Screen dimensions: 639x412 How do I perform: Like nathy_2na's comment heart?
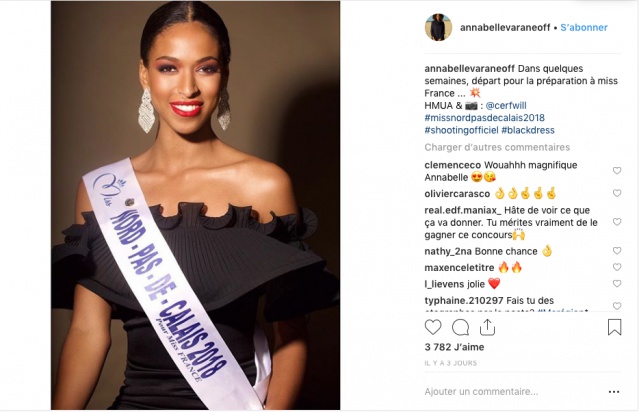pyautogui.click(x=617, y=251)
